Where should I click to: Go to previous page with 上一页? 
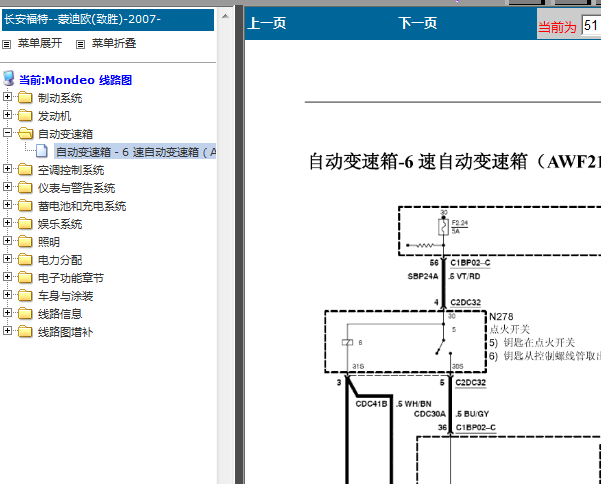267,23
